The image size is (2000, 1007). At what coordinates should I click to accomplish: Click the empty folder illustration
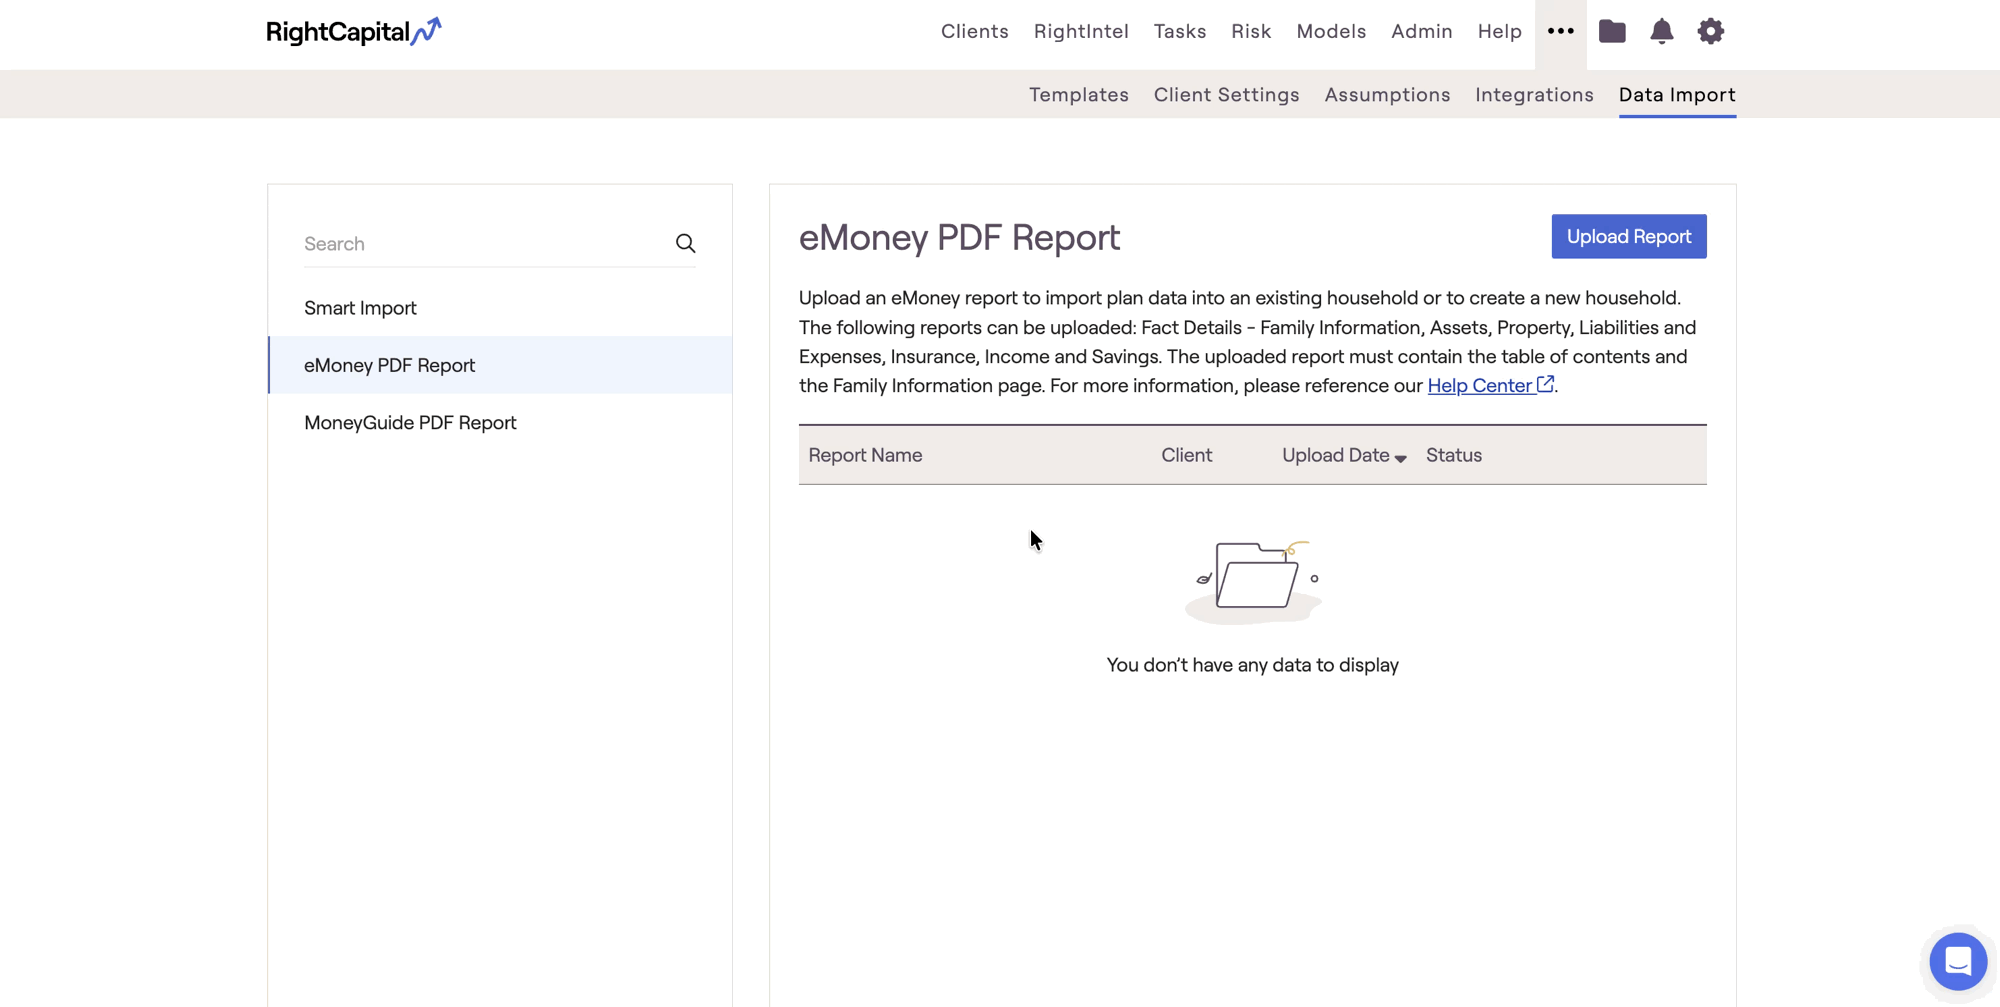pos(1253,580)
